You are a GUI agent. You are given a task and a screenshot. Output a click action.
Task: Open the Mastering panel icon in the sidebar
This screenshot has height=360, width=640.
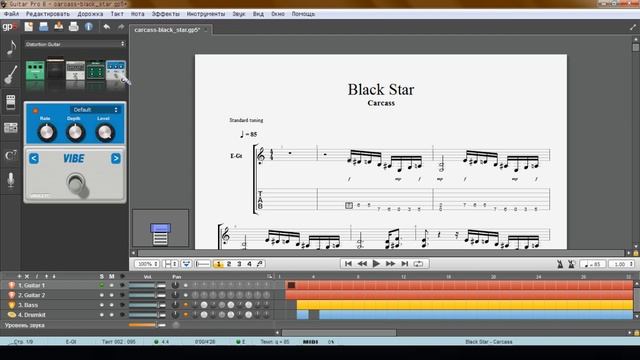click(x=11, y=128)
